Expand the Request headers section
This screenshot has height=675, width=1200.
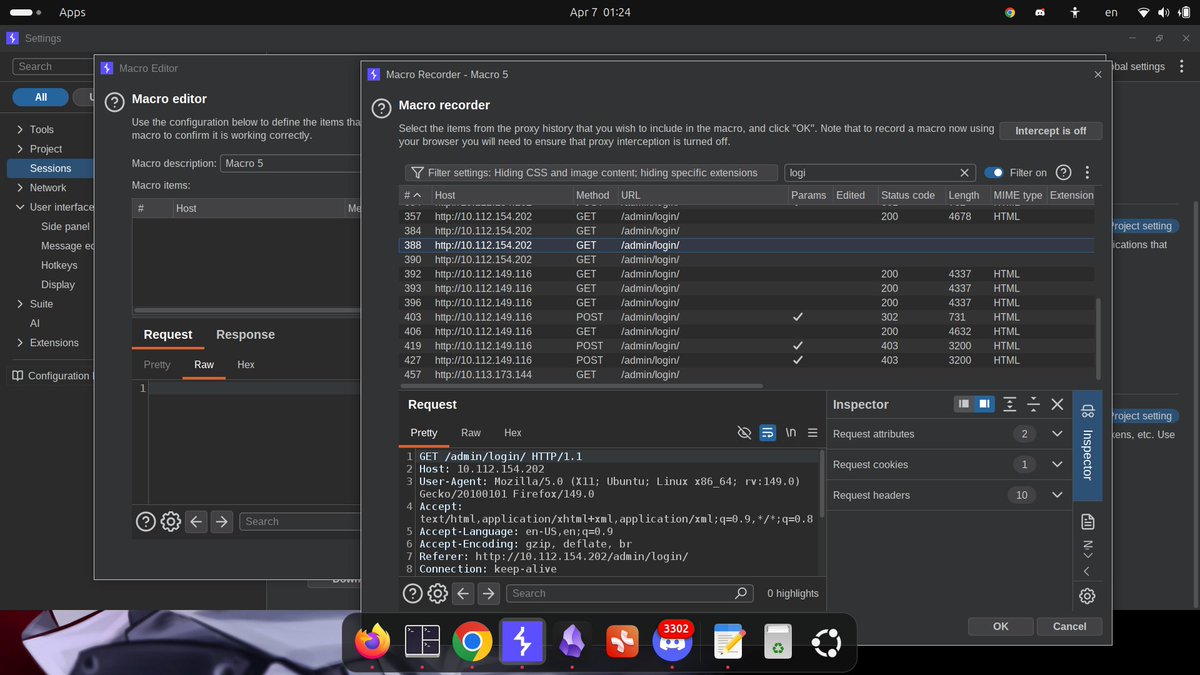(1057, 495)
